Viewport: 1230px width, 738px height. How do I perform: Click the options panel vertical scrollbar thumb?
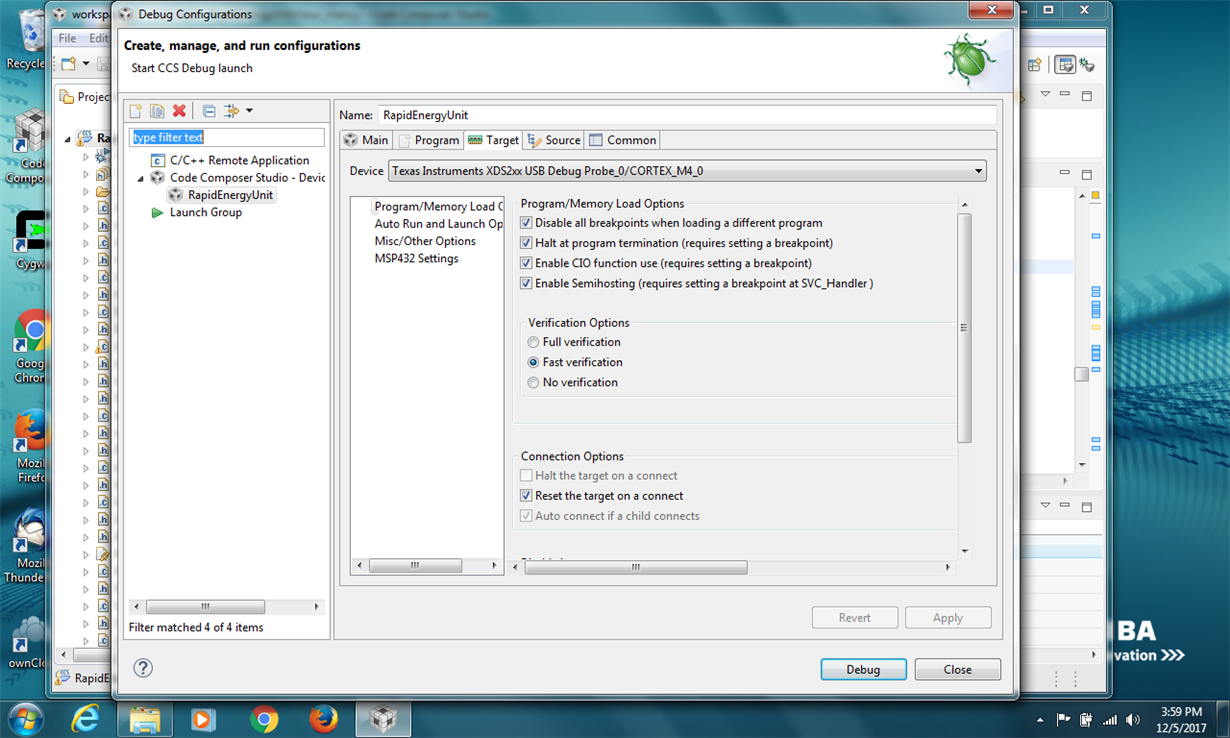964,328
